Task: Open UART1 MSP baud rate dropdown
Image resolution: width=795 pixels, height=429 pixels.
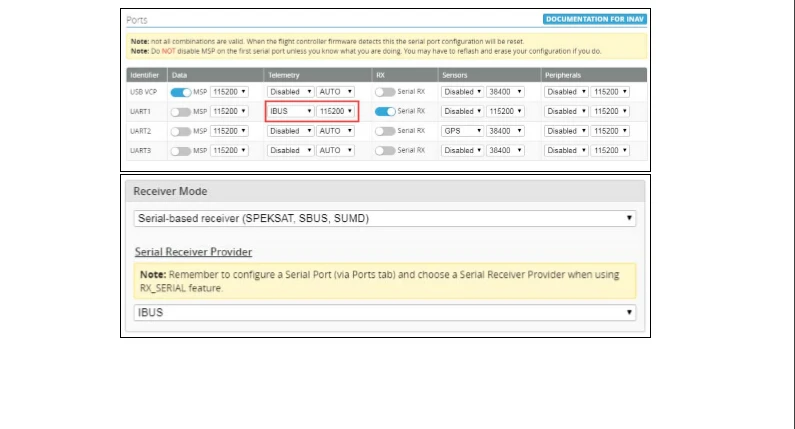Action: (x=229, y=111)
